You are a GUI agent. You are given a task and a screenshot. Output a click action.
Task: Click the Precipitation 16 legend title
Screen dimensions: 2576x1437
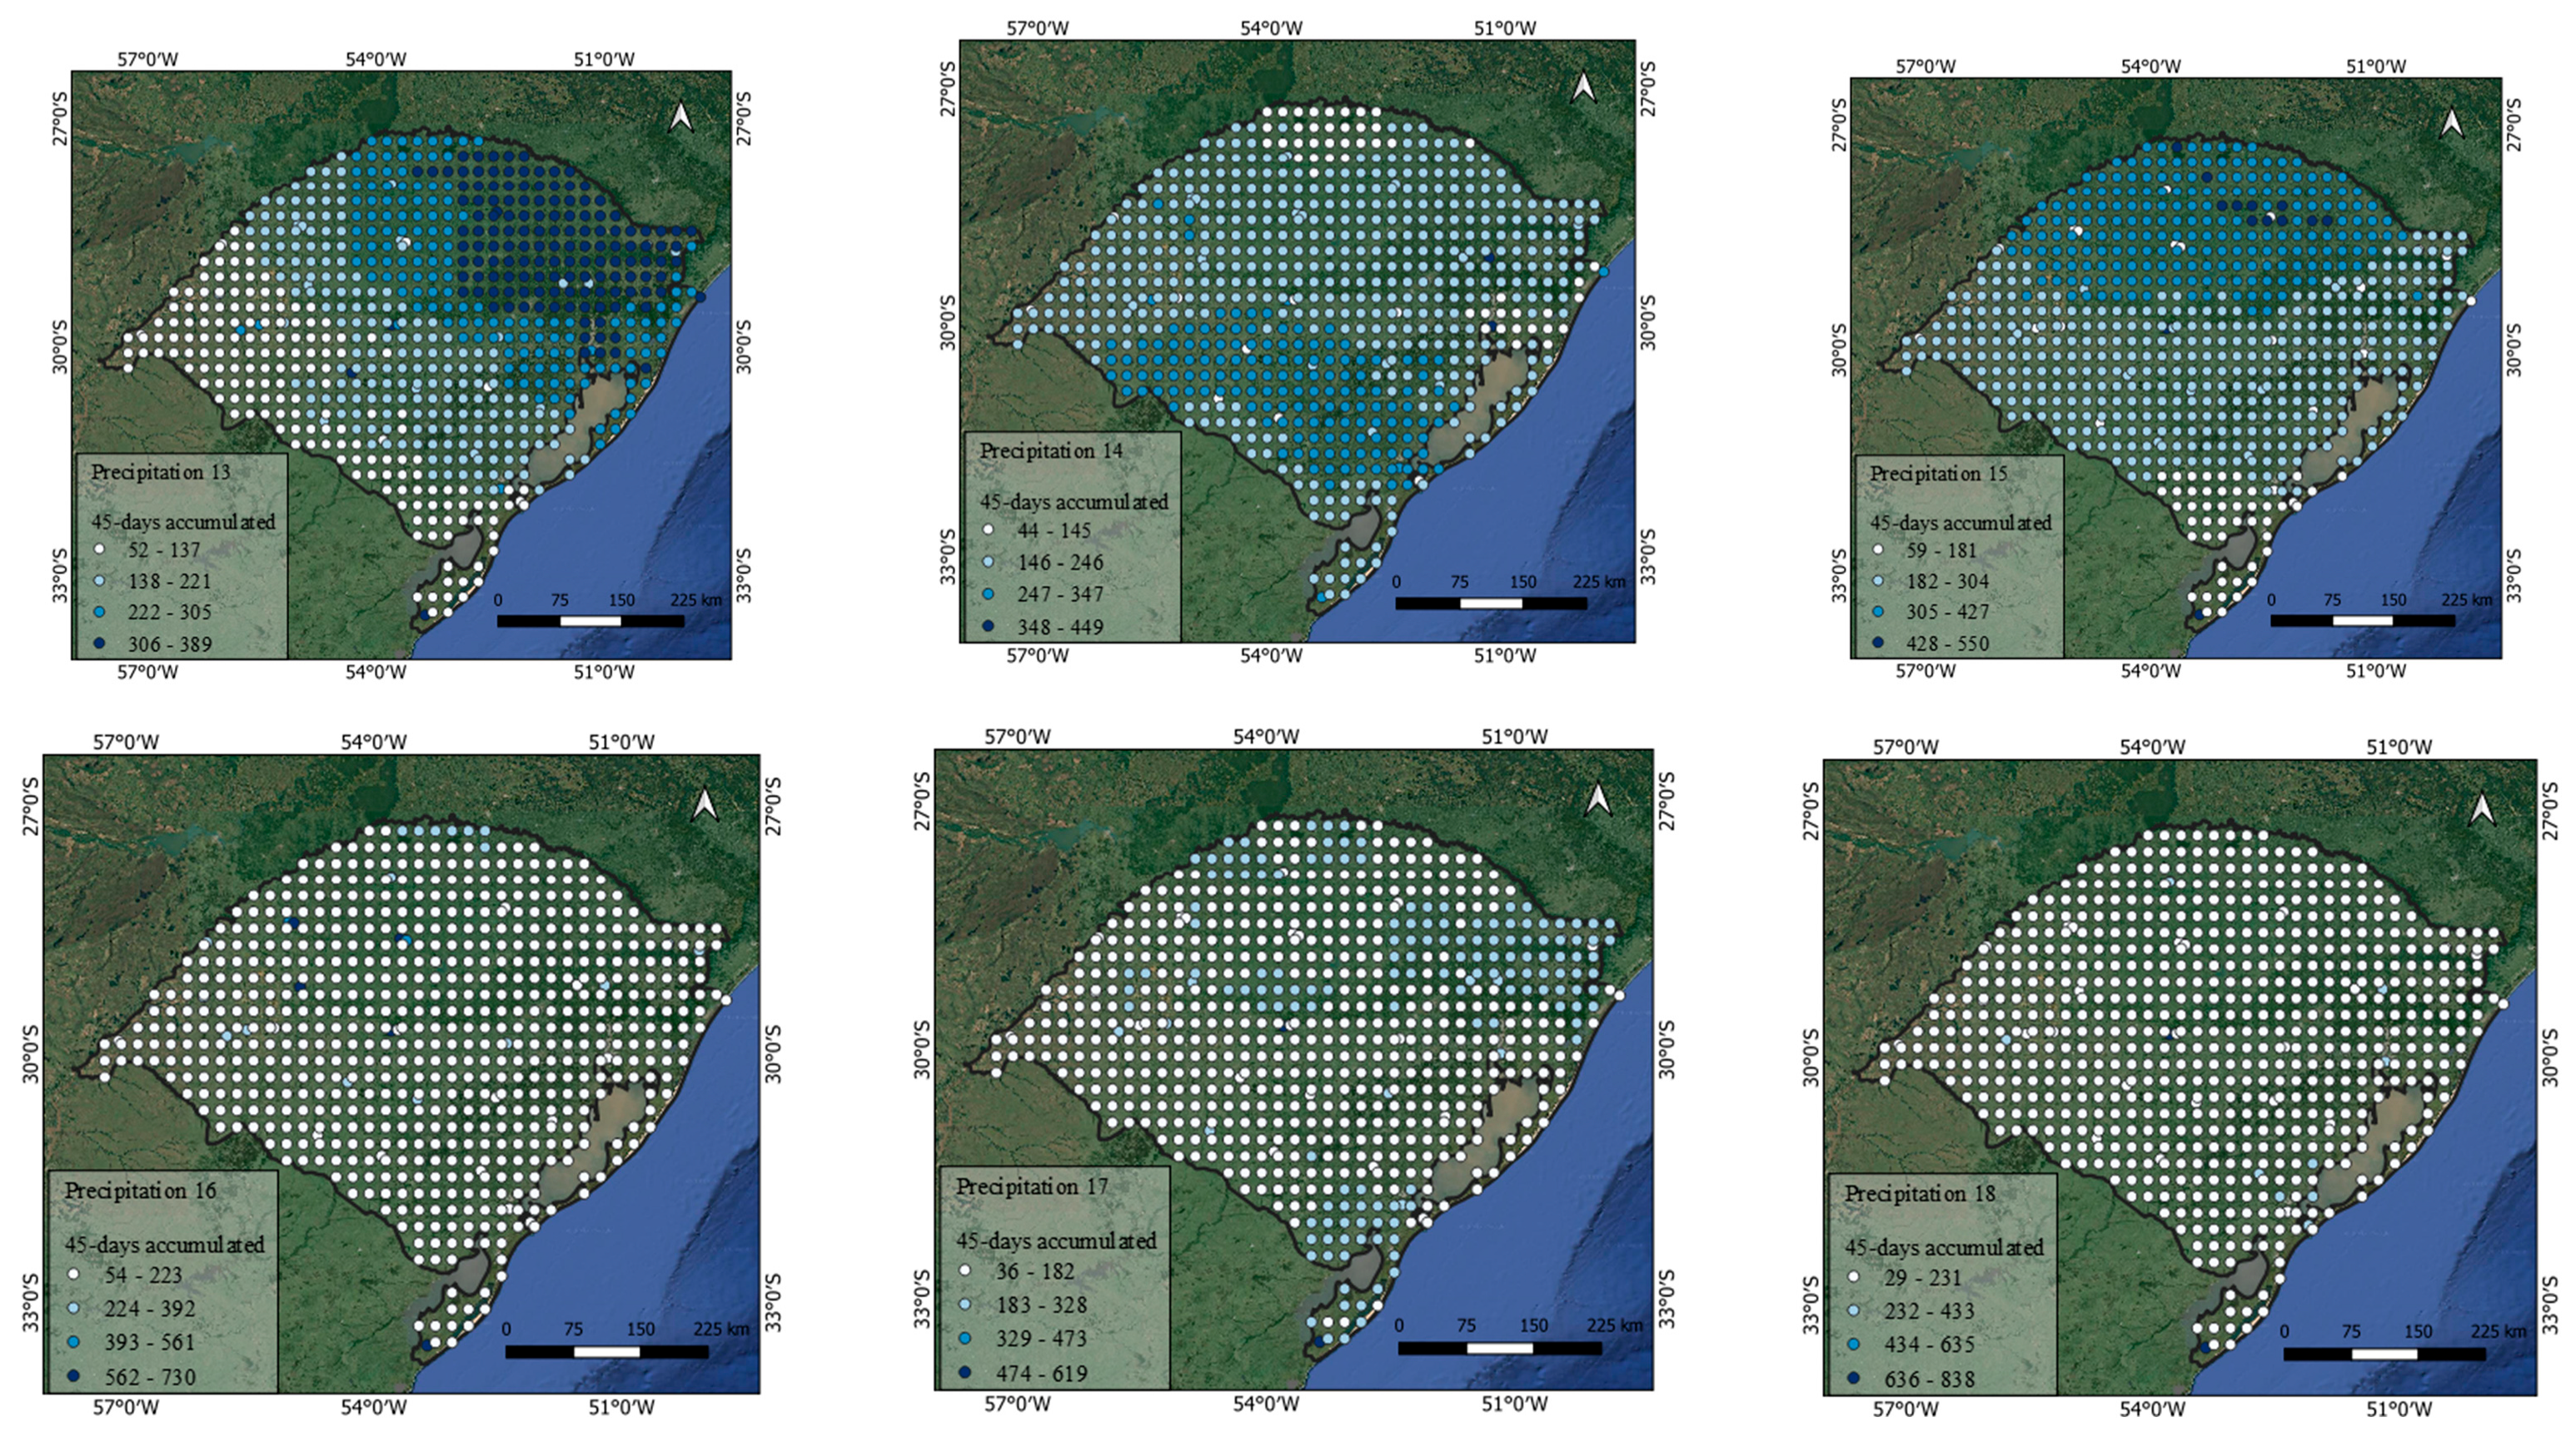click(140, 1191)
